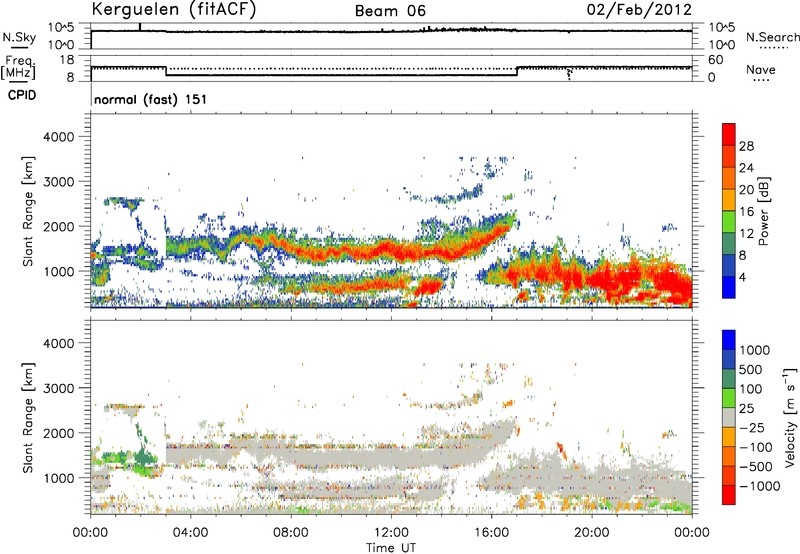Viewport: 800px width, 554px height.
Task: Click the 60 Nave axis tick label
Action: (x=716, y=60)
